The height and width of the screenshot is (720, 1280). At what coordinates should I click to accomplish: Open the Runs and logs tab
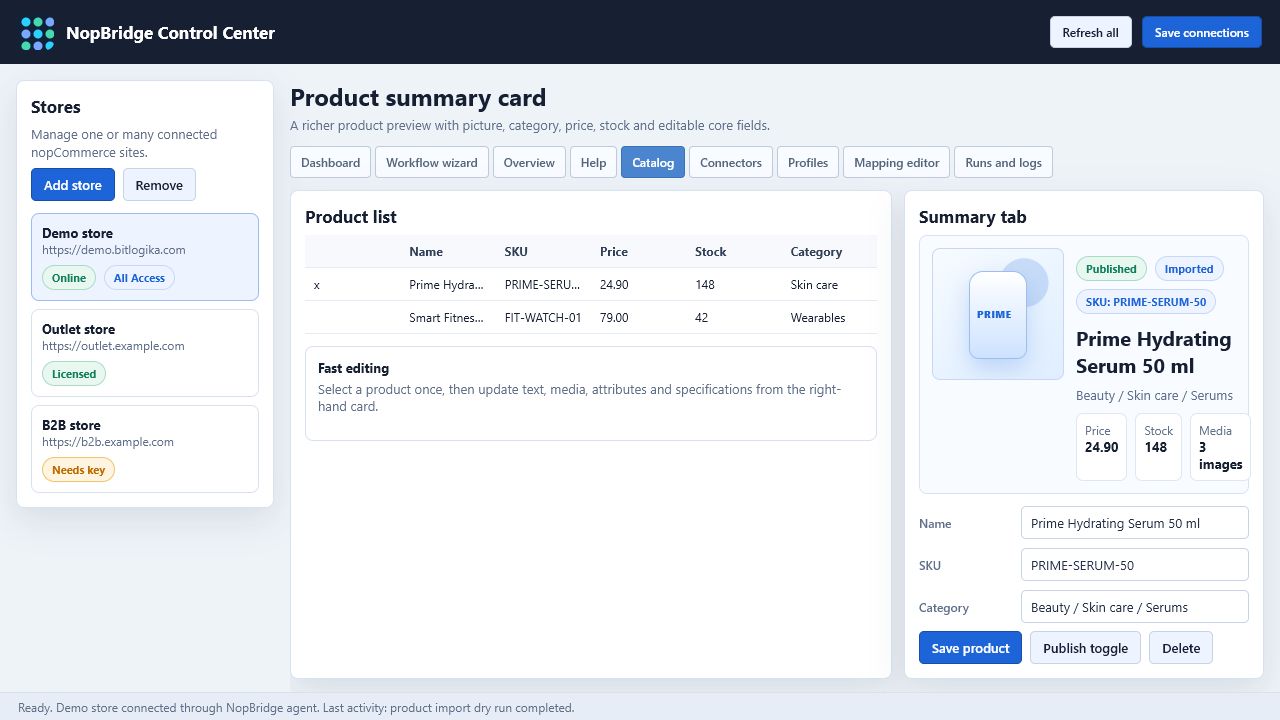click(x=1003, y=162)
